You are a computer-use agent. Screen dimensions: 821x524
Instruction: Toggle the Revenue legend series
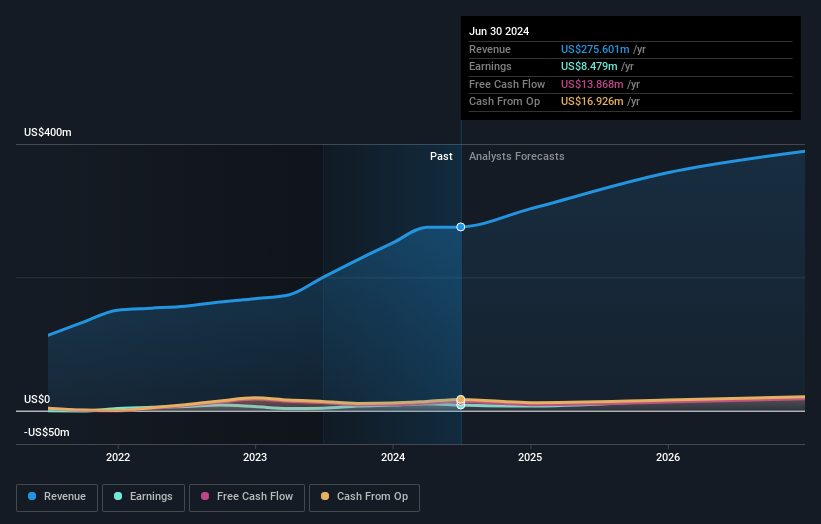point(57,497)
